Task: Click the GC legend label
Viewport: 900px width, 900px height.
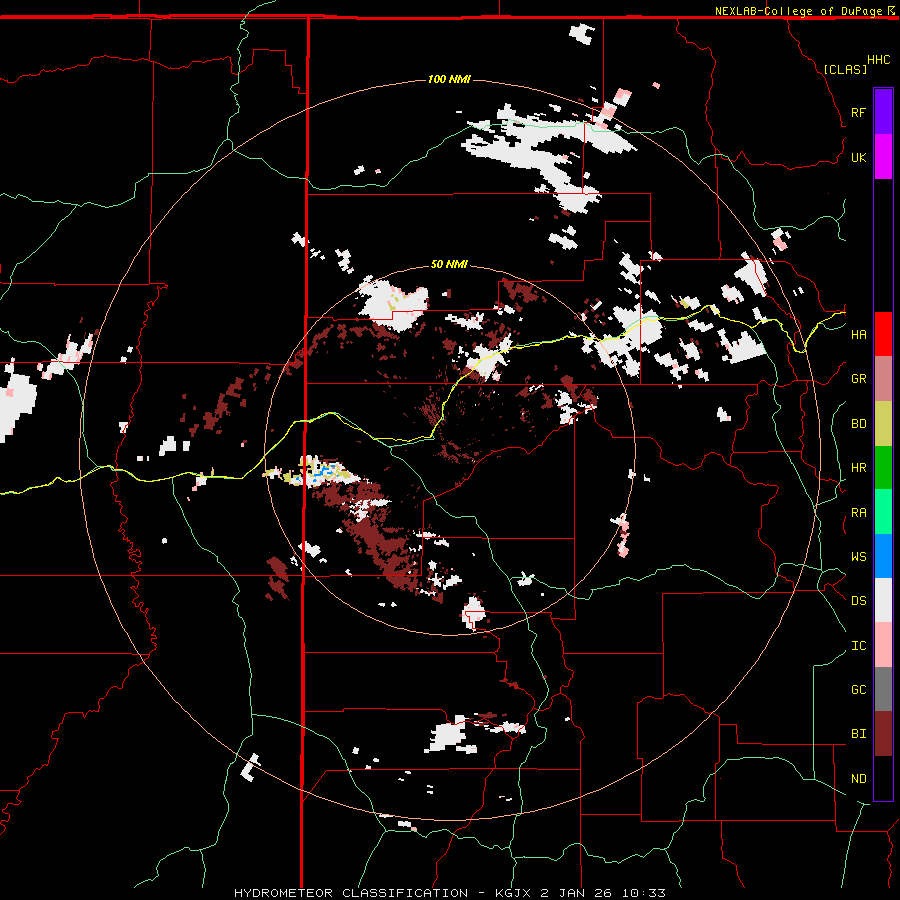Action: point(858,690)
